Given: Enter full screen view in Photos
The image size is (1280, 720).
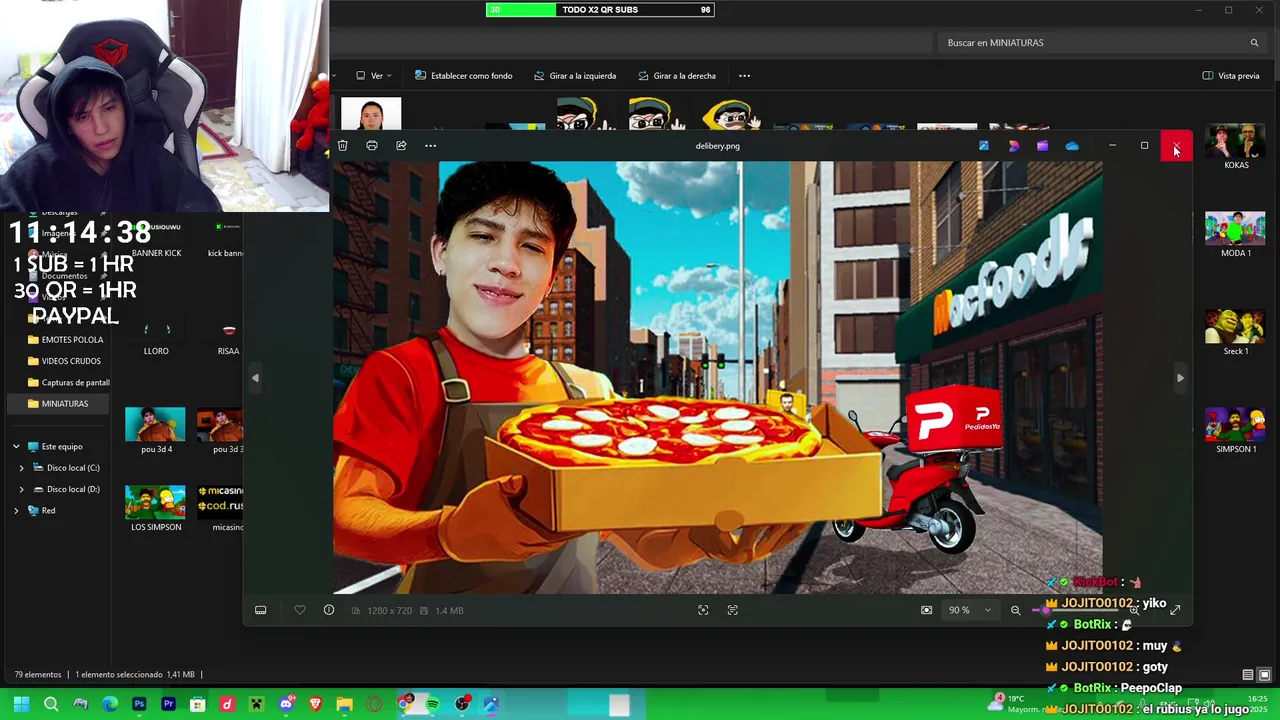Looking at the screenshot, I should click(x=1175, y=610).
